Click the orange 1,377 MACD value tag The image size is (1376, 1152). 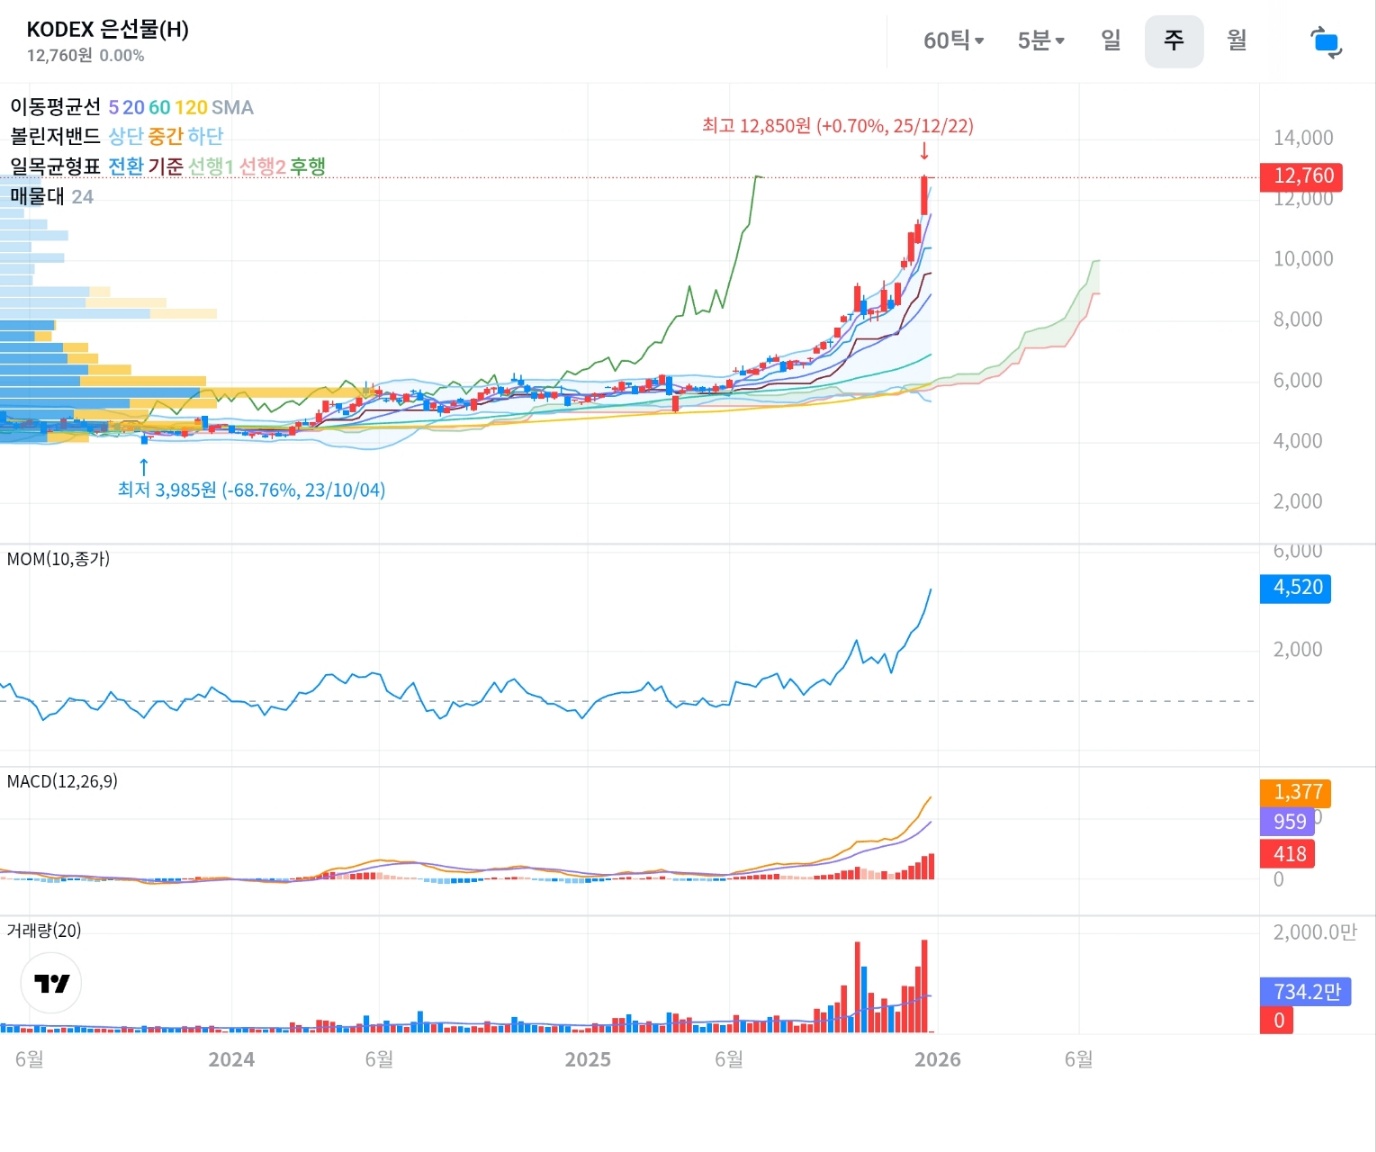pyautogui.click(x=1295, y=793)
